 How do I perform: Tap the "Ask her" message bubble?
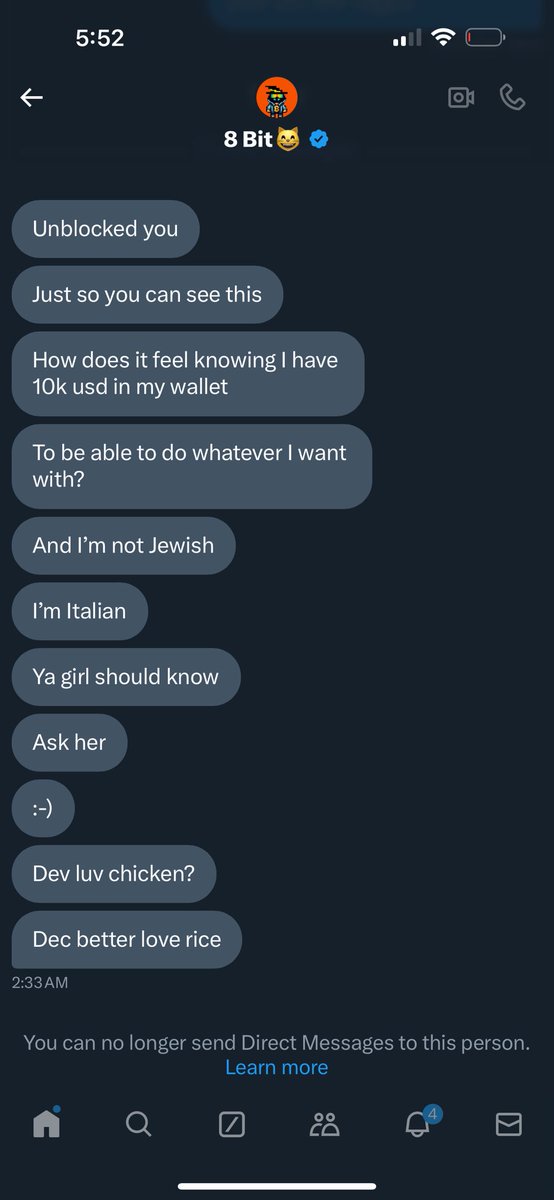(x=69, y=742)
